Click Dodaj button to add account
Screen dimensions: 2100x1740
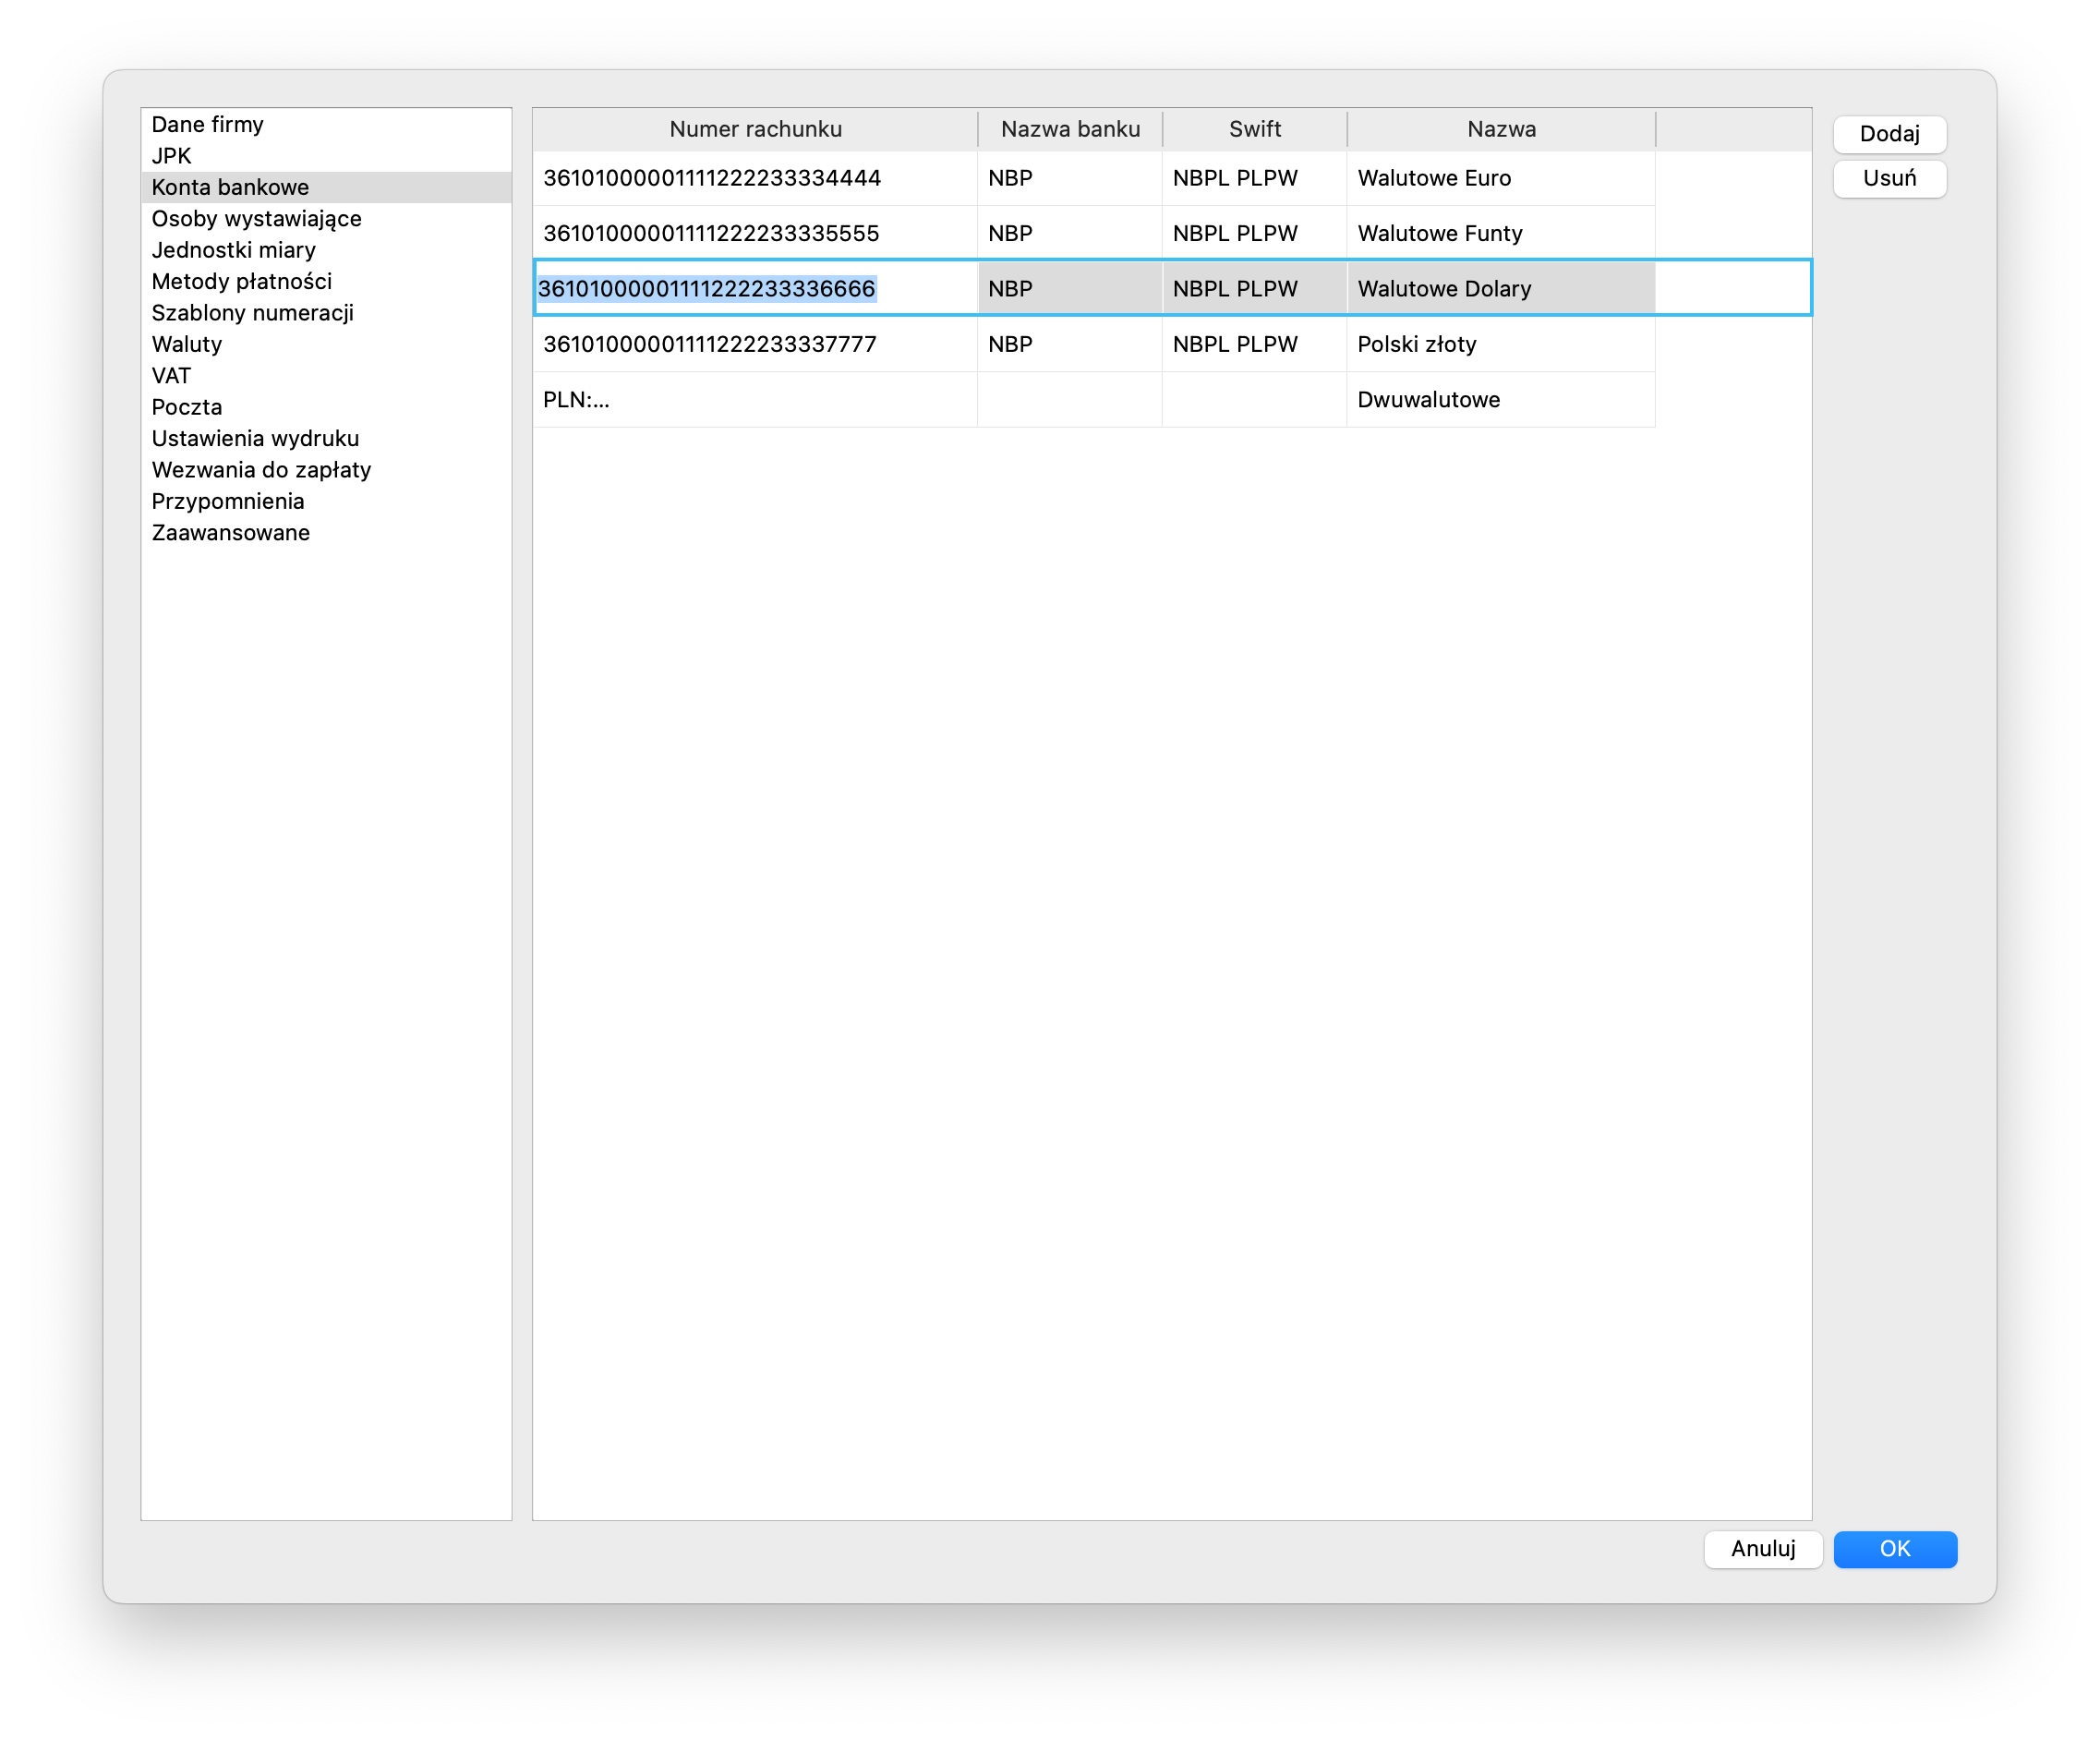1889,134
